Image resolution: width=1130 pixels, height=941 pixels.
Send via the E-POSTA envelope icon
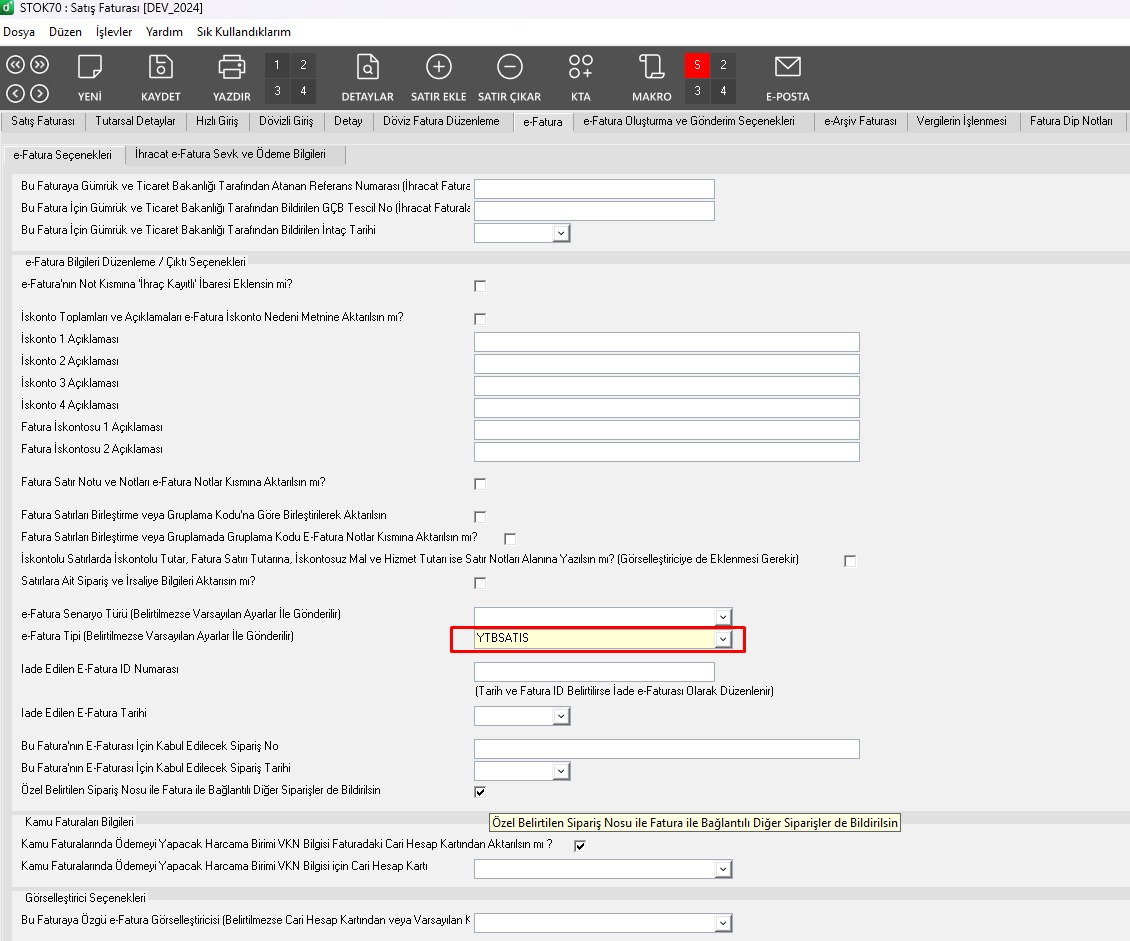coord(787,68)
